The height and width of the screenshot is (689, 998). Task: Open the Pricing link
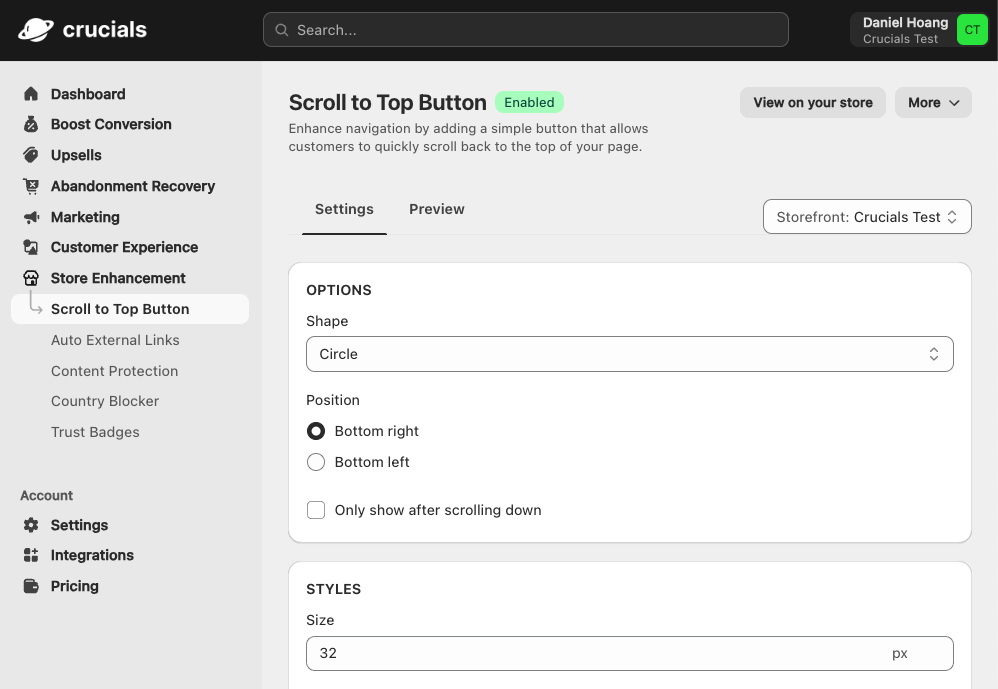(x=74, y=586)
